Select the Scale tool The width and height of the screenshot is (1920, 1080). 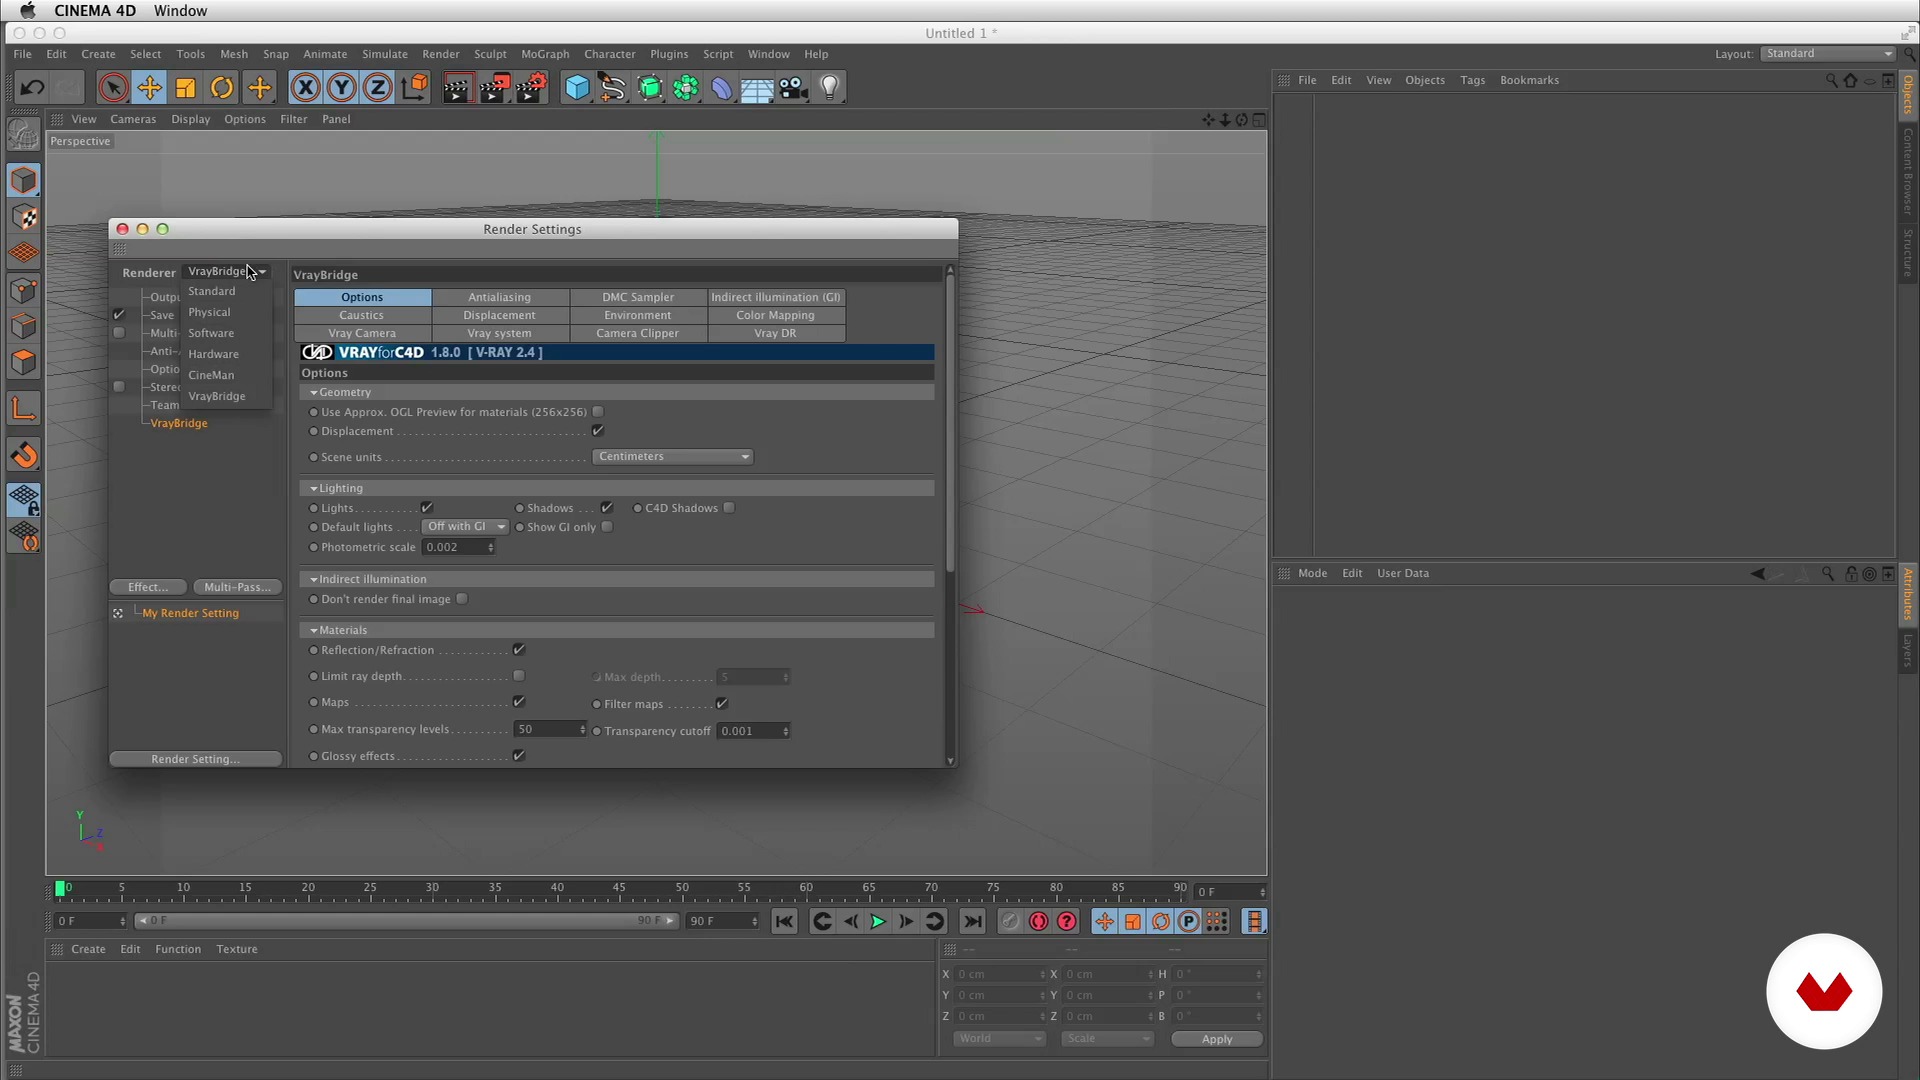coord(185,88)
